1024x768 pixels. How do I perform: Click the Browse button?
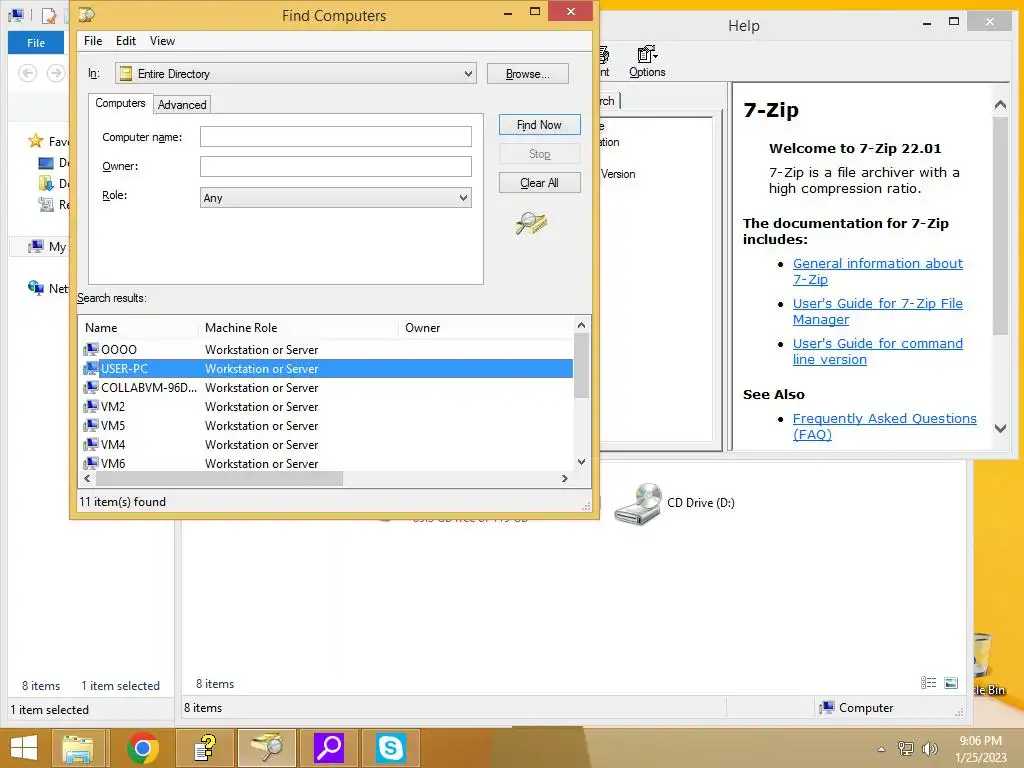pyautogui.click(x=527, y=74)
